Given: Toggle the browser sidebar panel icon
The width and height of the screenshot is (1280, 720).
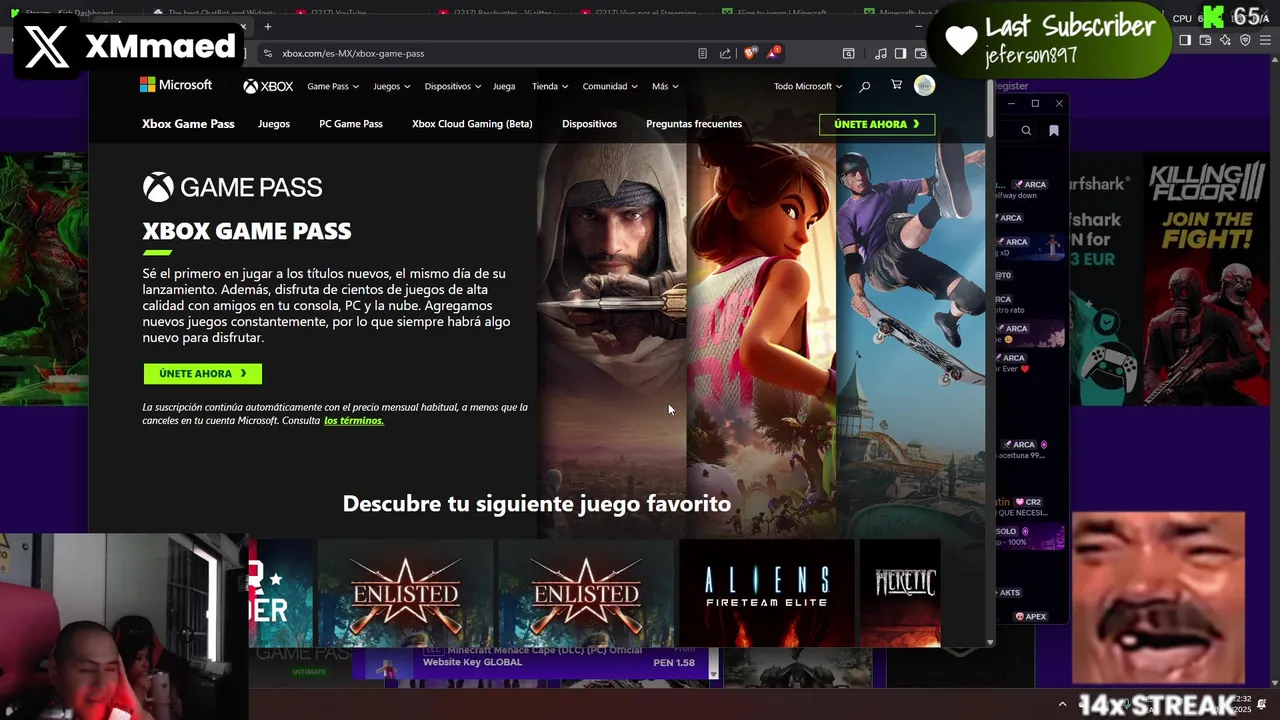Looking at the screenshot, I should coord(900,53).
